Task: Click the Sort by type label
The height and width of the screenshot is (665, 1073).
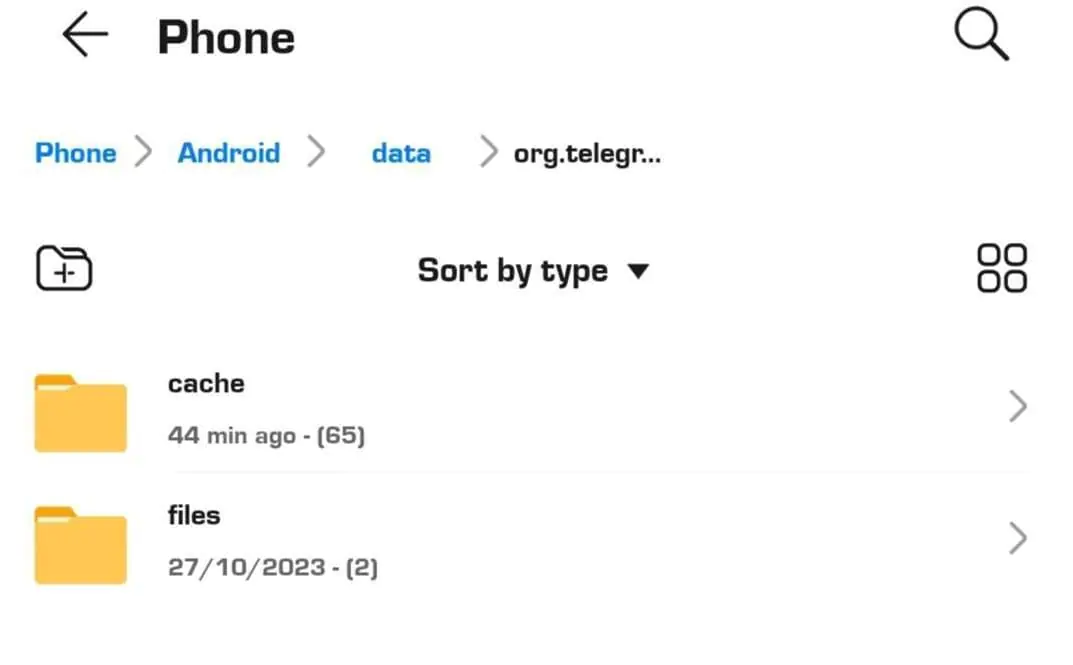Action: click(513, 271)
